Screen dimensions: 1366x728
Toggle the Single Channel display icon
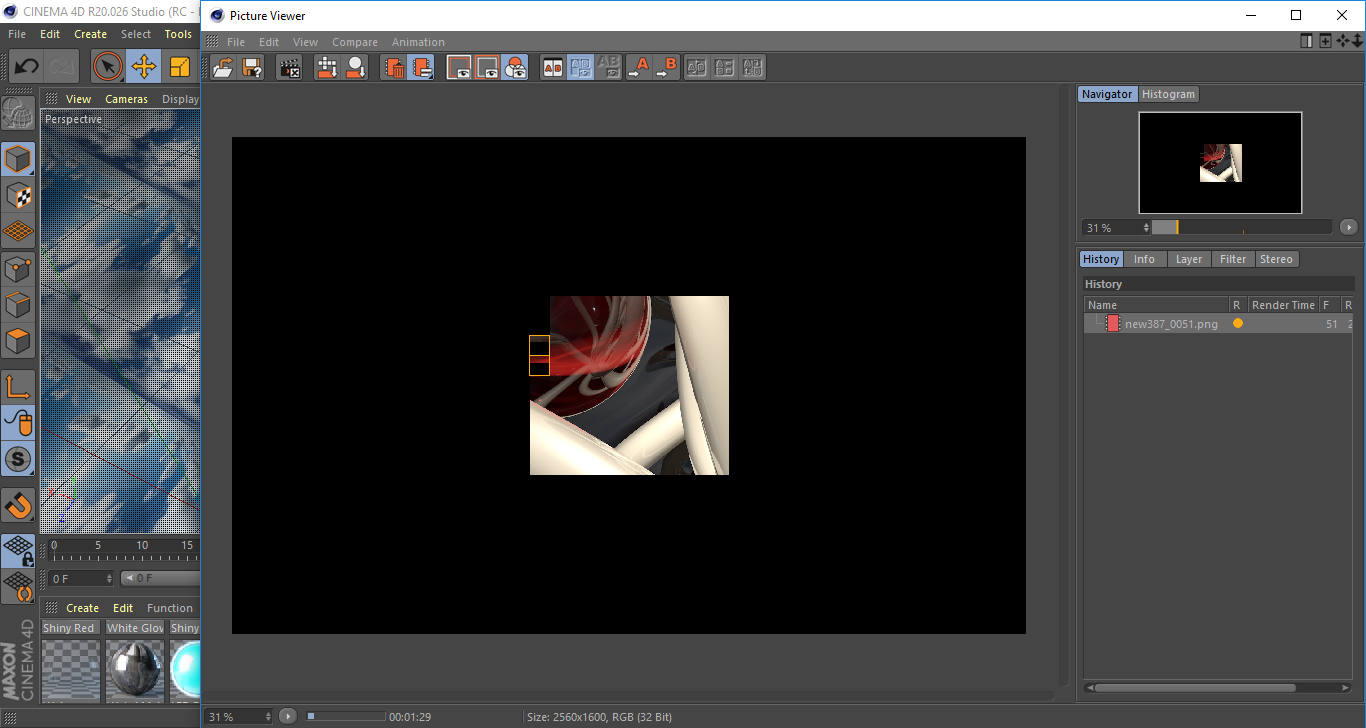coord(487,68)
